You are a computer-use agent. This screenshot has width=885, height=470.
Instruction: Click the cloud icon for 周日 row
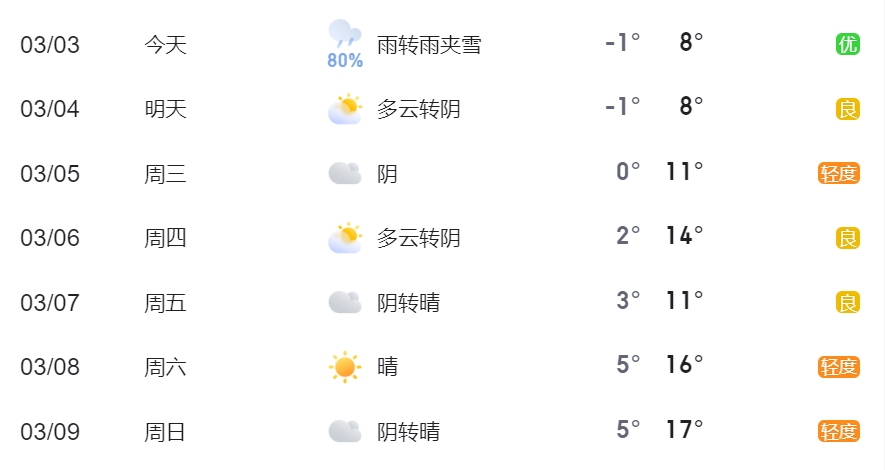[345, 431]
